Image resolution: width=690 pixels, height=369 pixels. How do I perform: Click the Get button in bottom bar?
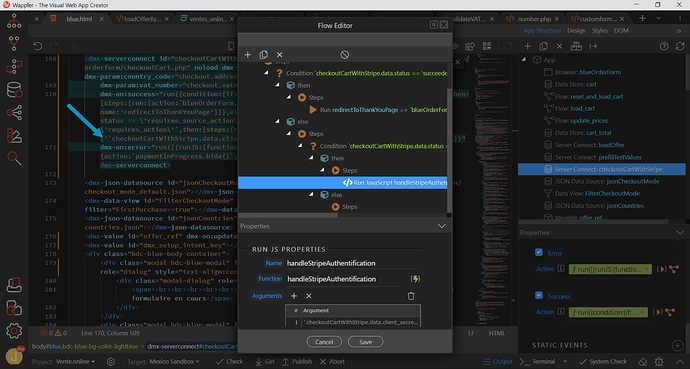click(266, 362)
